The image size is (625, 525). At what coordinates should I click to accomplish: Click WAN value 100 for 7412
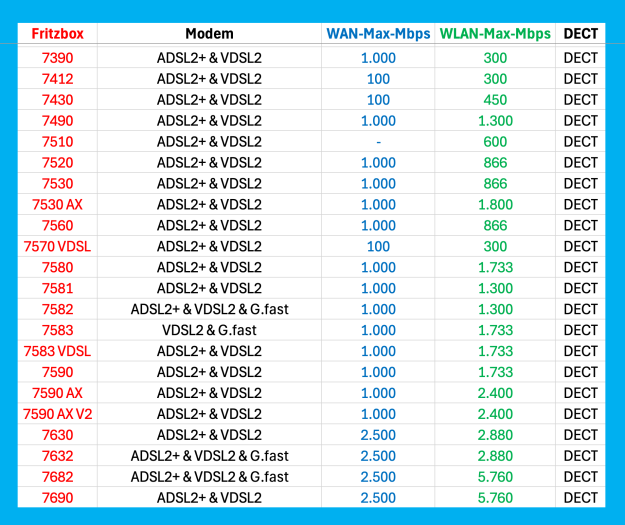[x=378, y=79]
